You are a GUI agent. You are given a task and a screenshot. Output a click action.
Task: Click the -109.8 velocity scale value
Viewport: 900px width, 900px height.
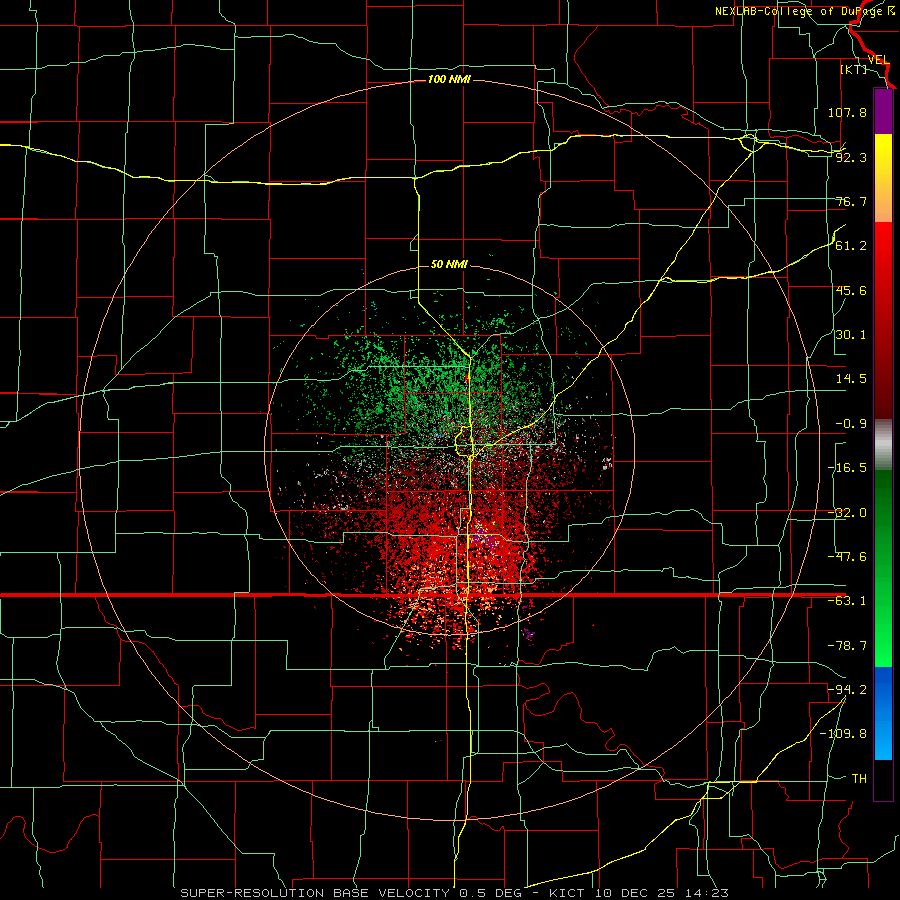pos(844,734)
